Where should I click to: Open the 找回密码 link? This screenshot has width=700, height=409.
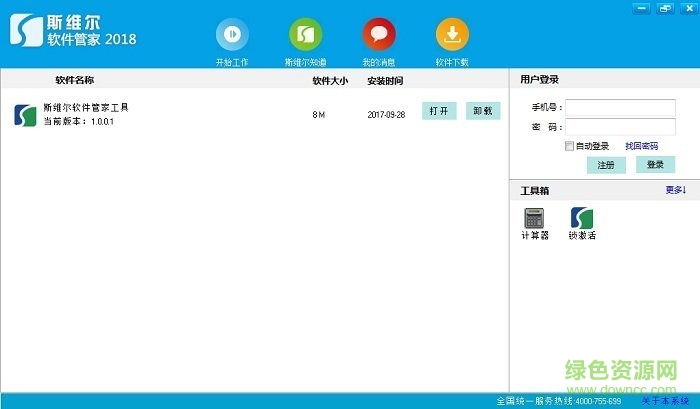pos(642,146)
